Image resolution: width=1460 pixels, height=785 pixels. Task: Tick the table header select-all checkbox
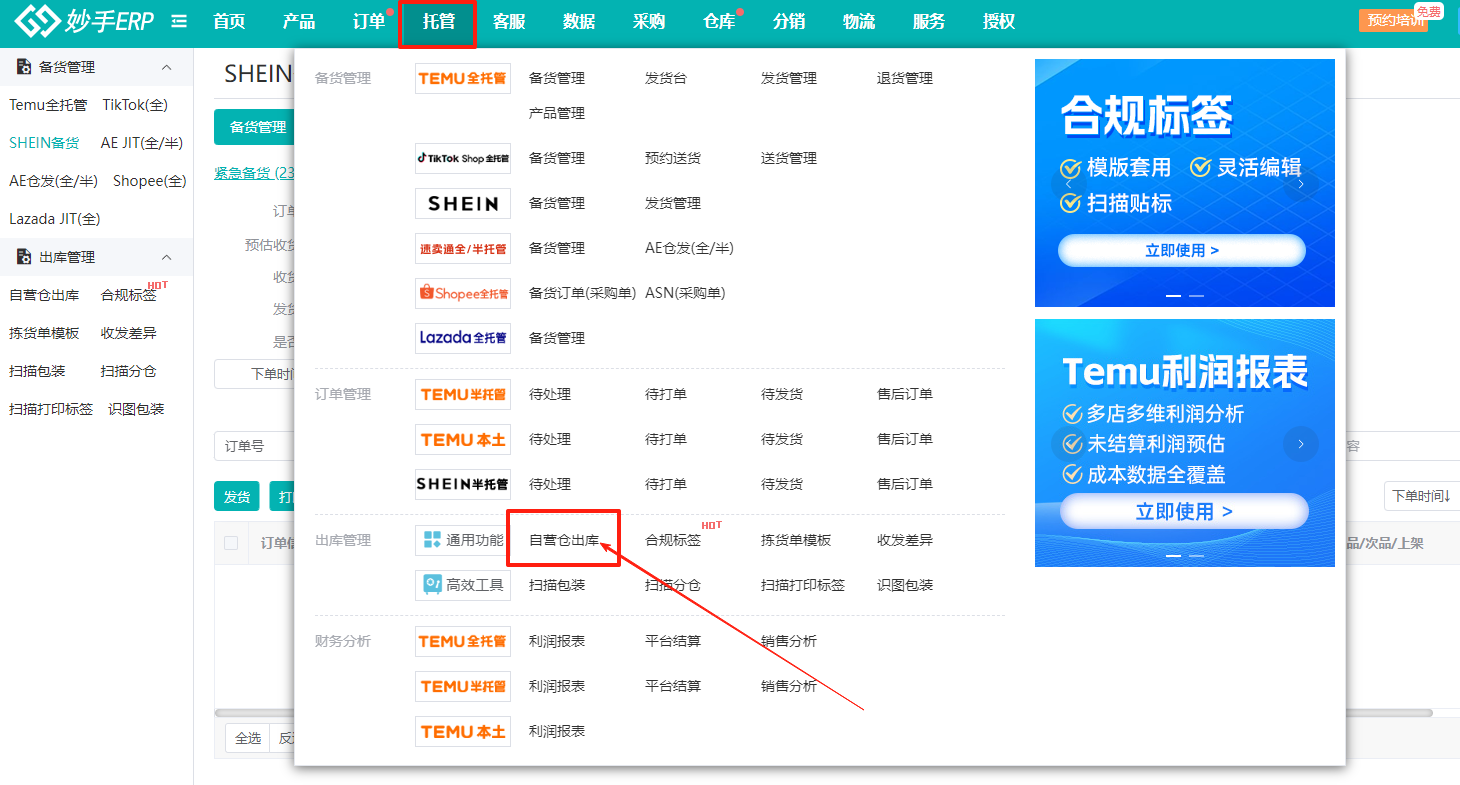pos(231,543)
